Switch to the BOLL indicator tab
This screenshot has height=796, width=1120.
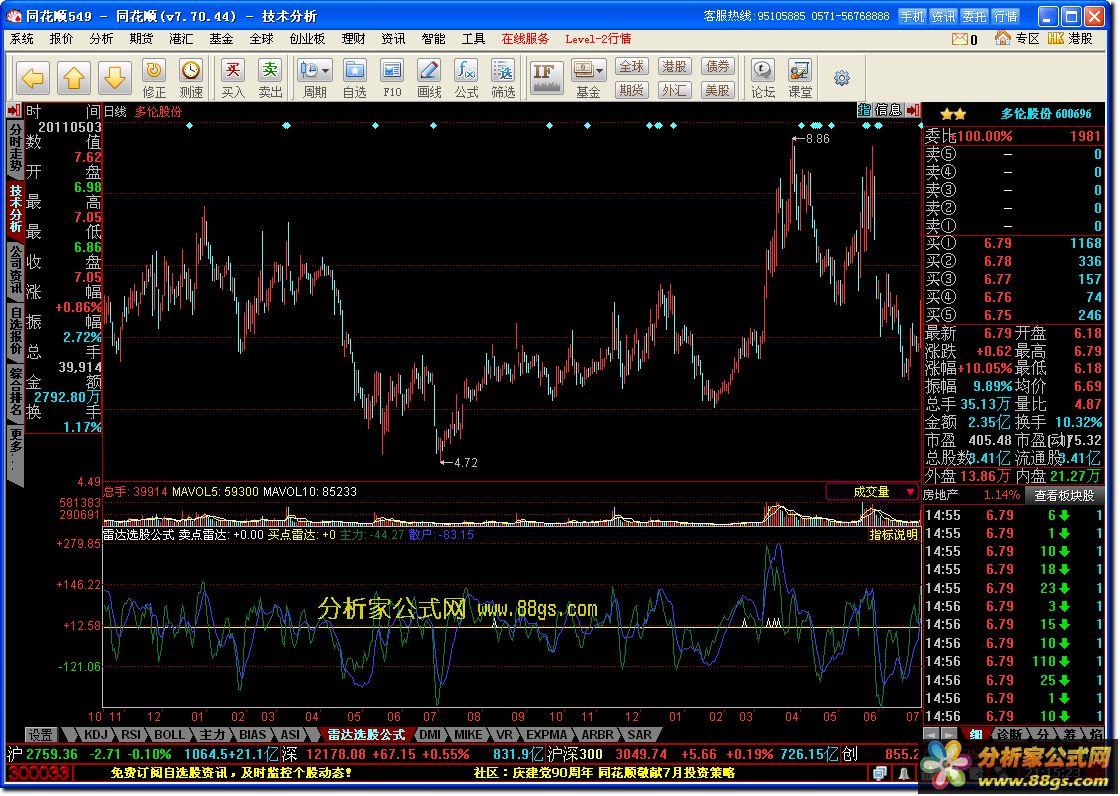click(169, 735)
